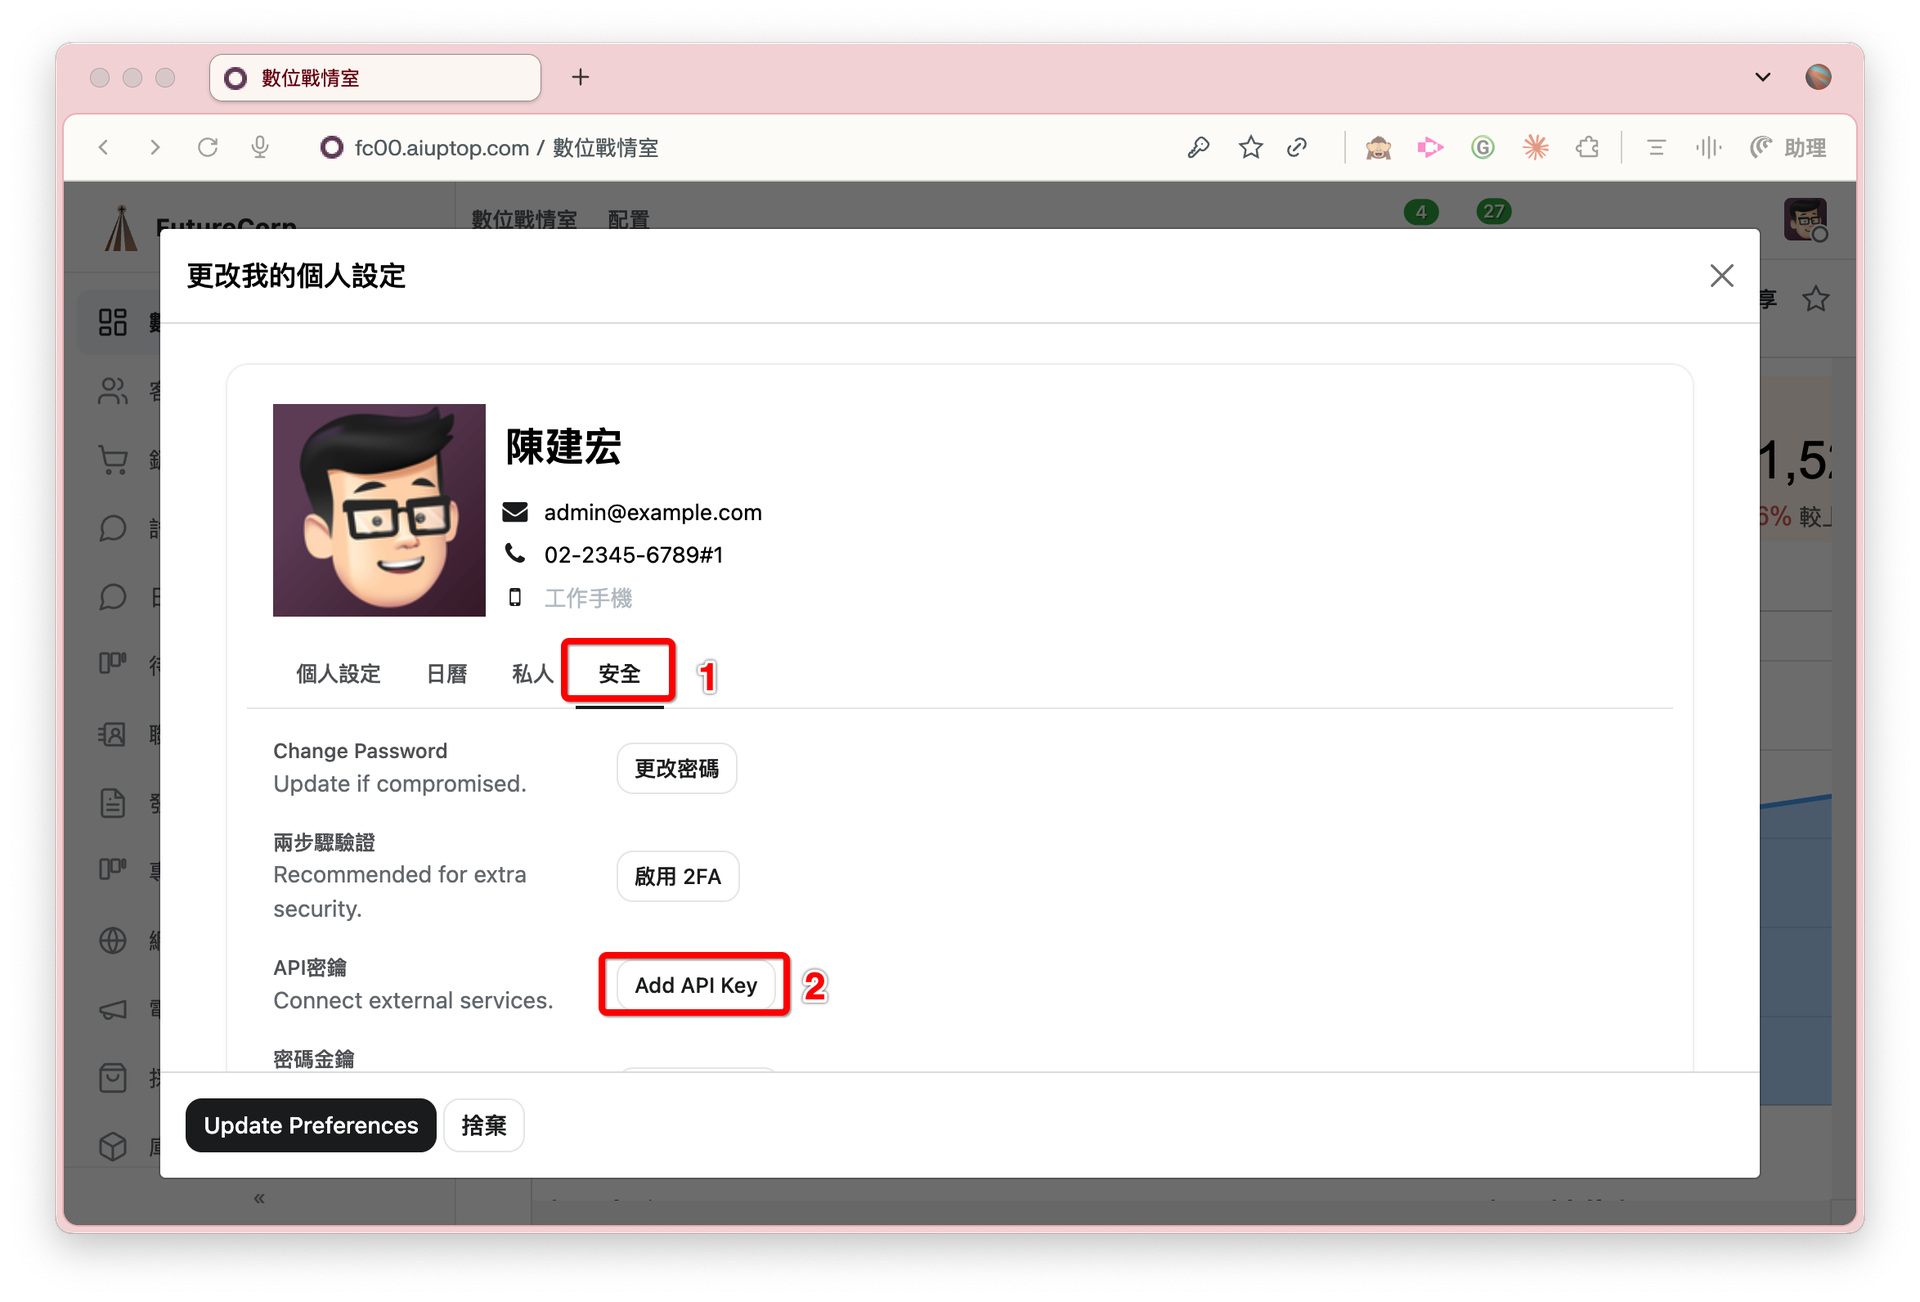Reload the page
This screenshot has height=1302, width=1920.
pyautogui.click(x=208, y=148)
